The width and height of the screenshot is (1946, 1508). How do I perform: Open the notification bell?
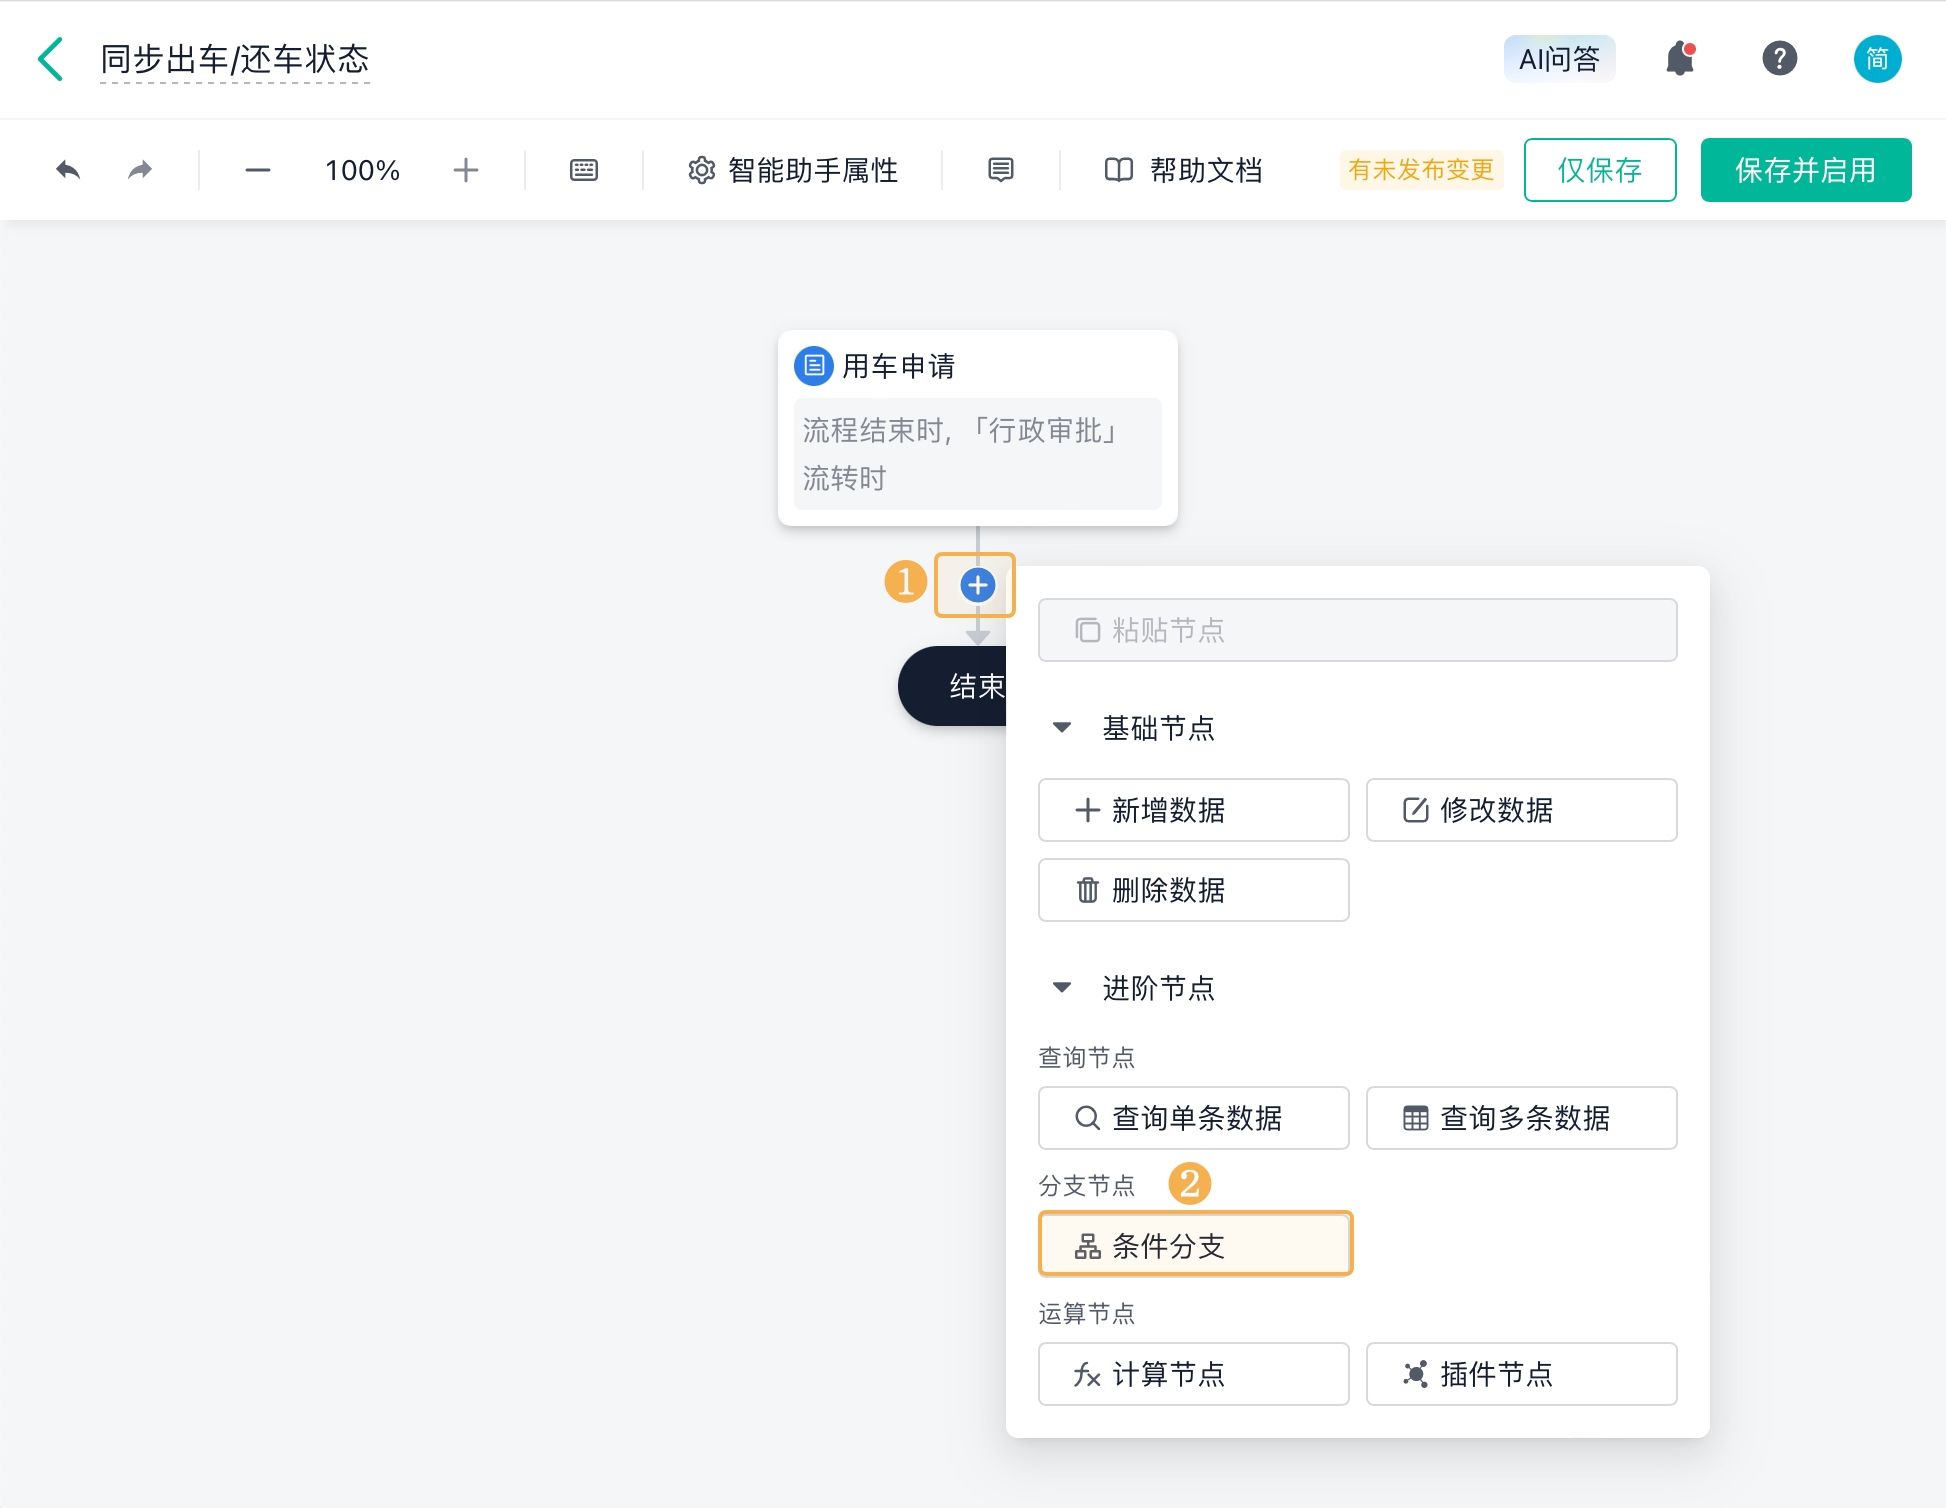[x=1680, y=59]
